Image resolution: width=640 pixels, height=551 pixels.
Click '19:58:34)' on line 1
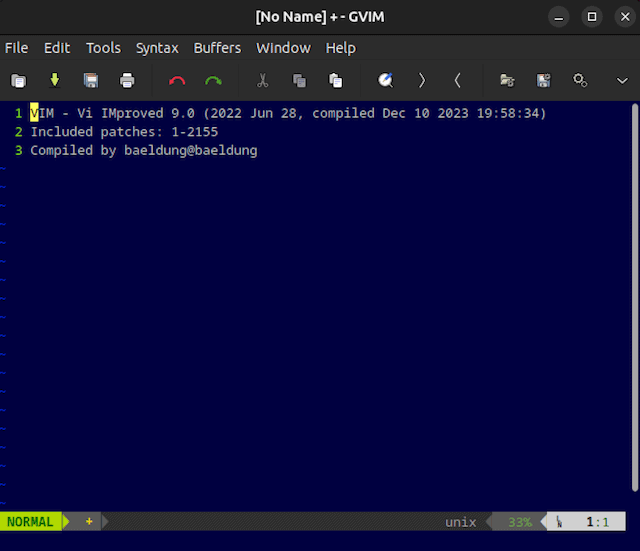(x=511, y=113)
